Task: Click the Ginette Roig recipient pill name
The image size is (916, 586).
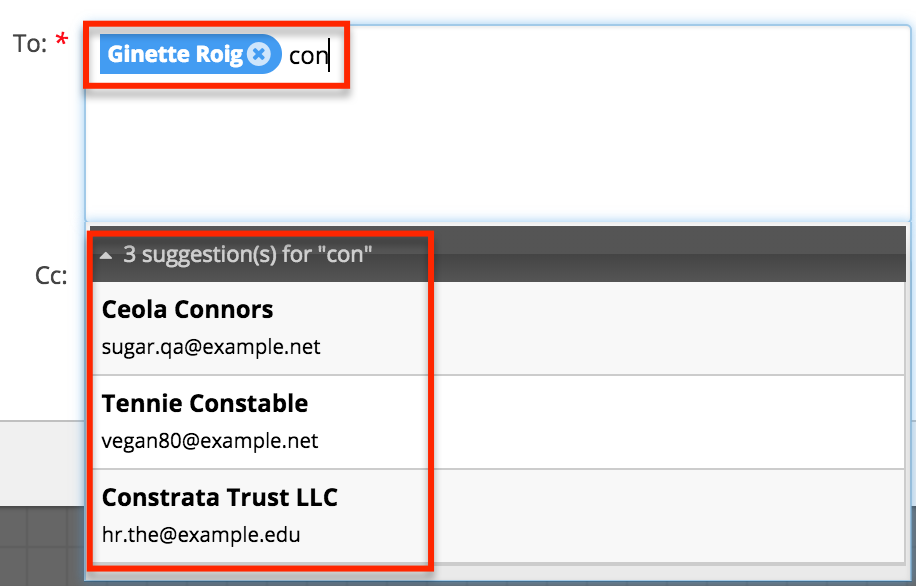Action: [175, 54]
